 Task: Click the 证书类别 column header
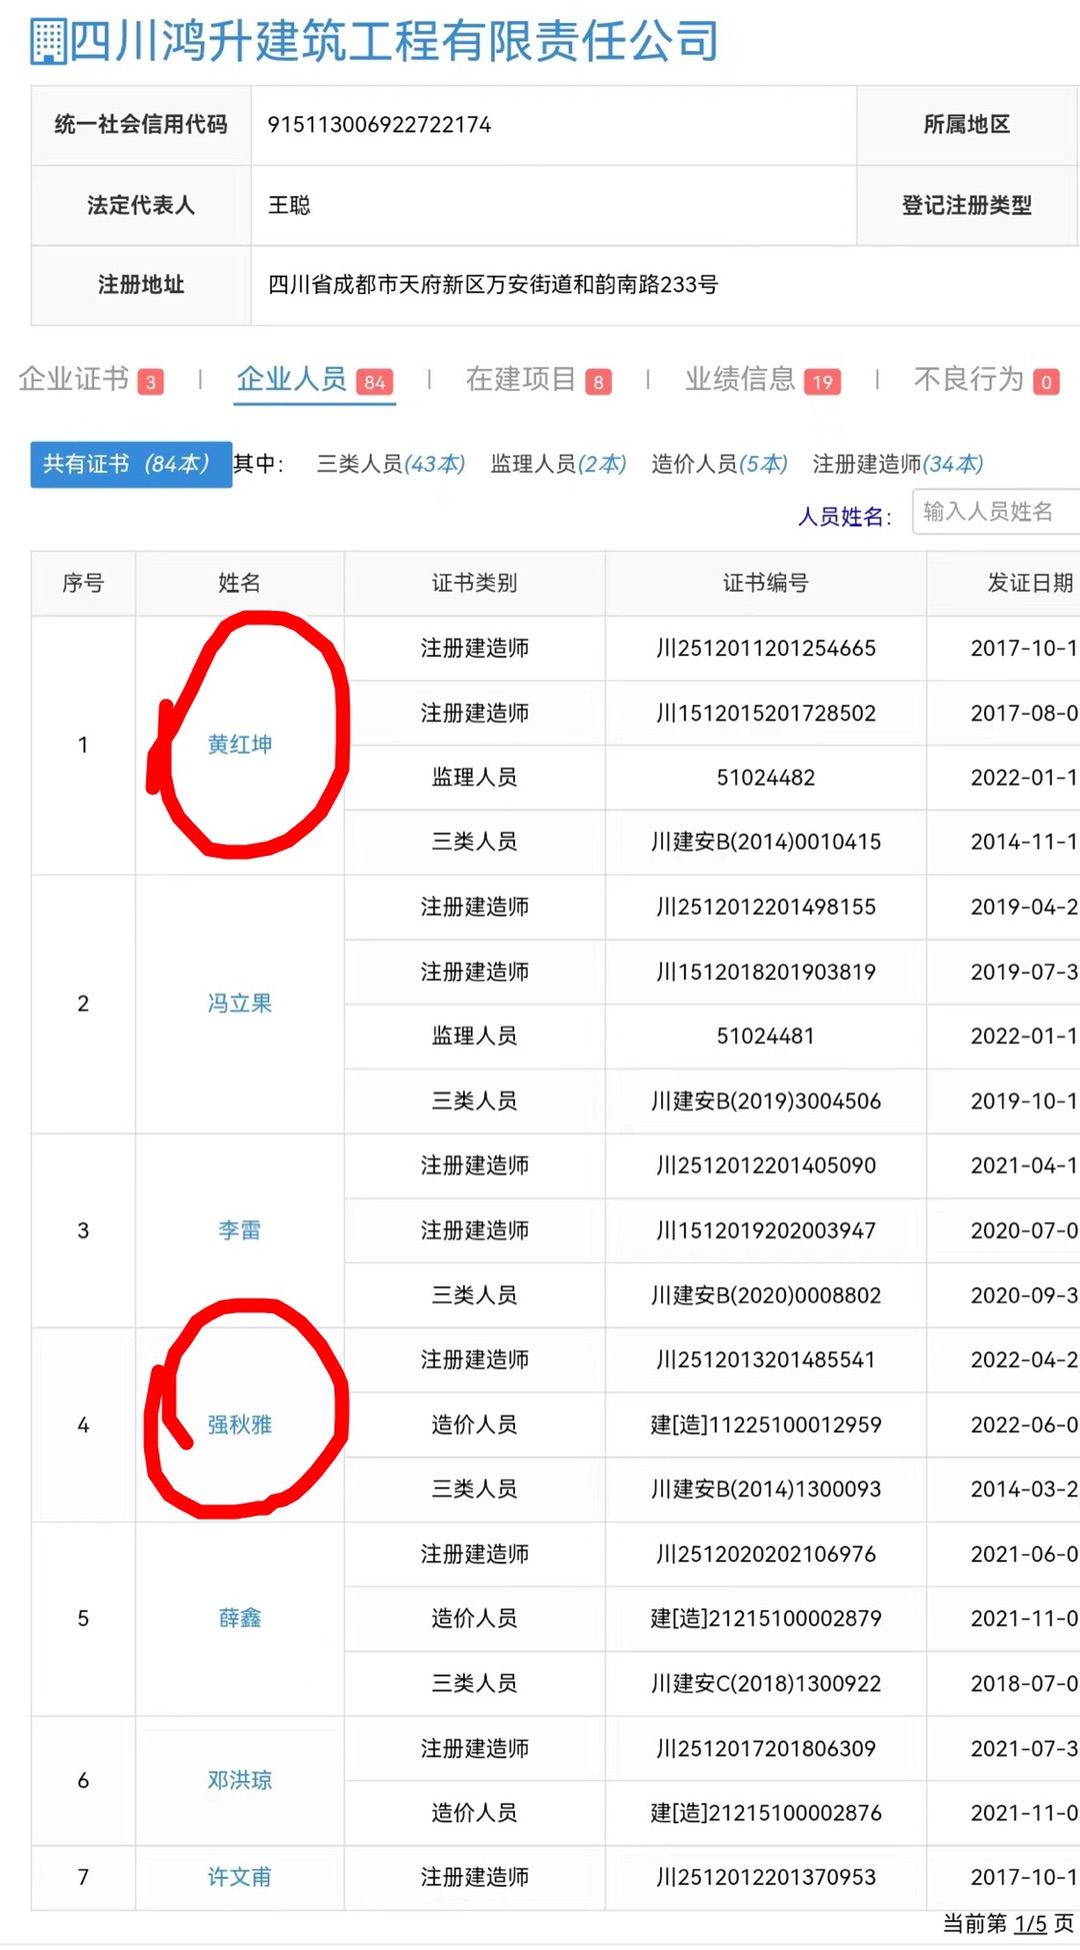(475, 583)
